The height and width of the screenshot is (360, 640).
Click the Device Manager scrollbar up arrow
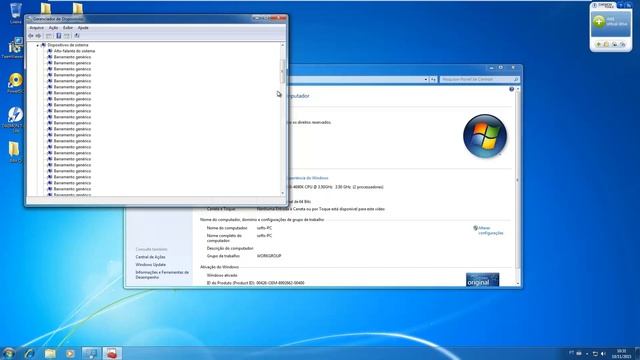[282, 45]
